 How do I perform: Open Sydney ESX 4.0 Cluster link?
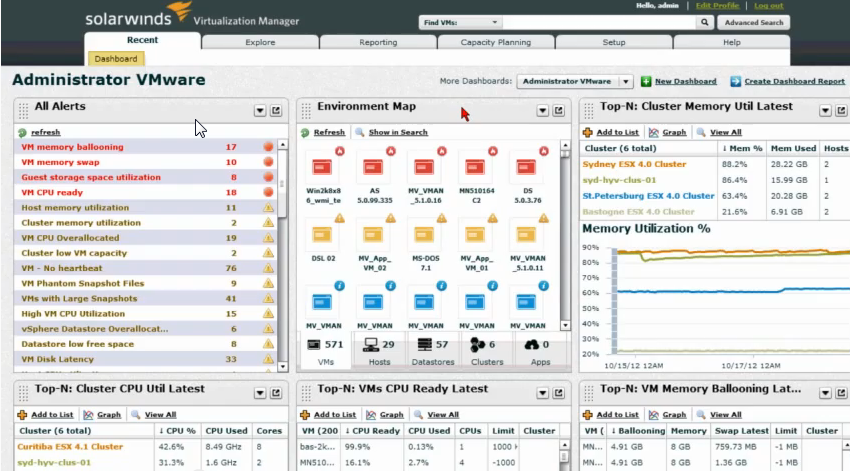click(634, 164)
